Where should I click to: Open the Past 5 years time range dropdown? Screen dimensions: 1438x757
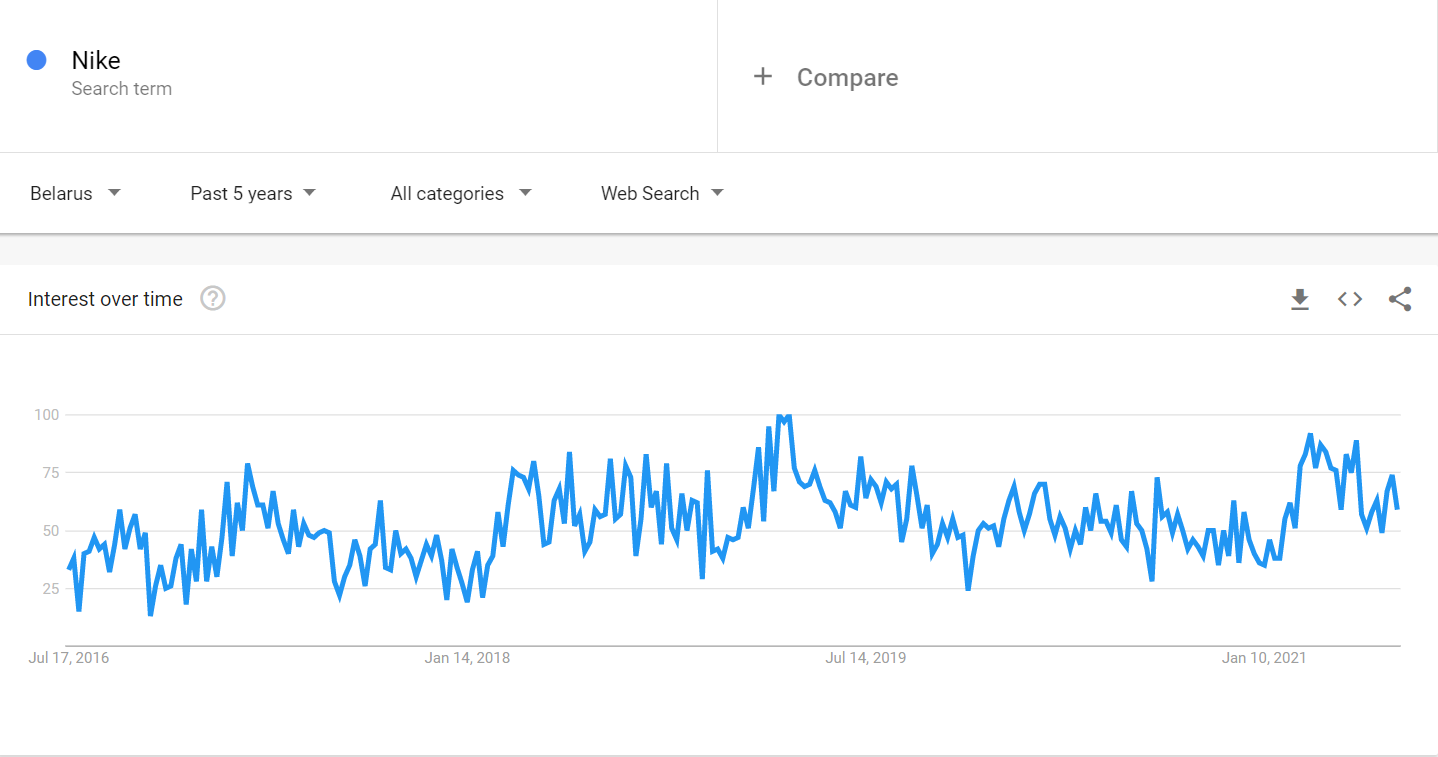pos(253,193)
